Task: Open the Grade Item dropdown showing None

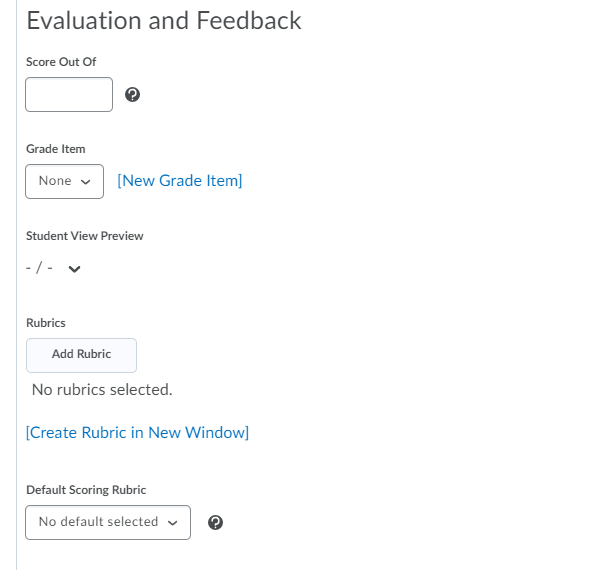Action: [64, 181]
